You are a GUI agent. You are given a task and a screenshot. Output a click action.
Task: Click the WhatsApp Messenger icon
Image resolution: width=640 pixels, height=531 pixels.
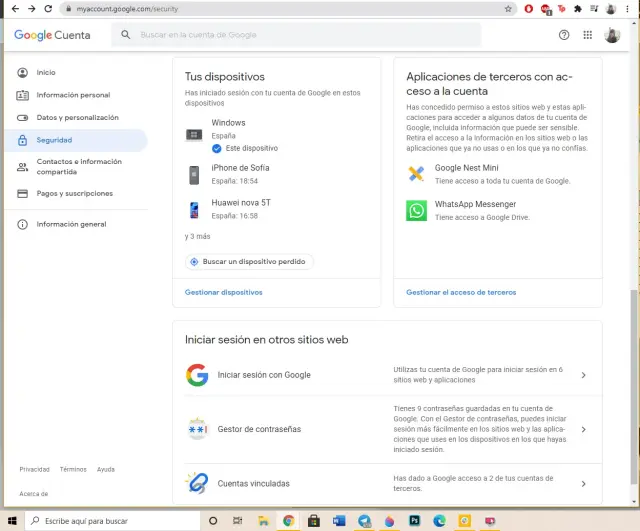pos(416,210)
